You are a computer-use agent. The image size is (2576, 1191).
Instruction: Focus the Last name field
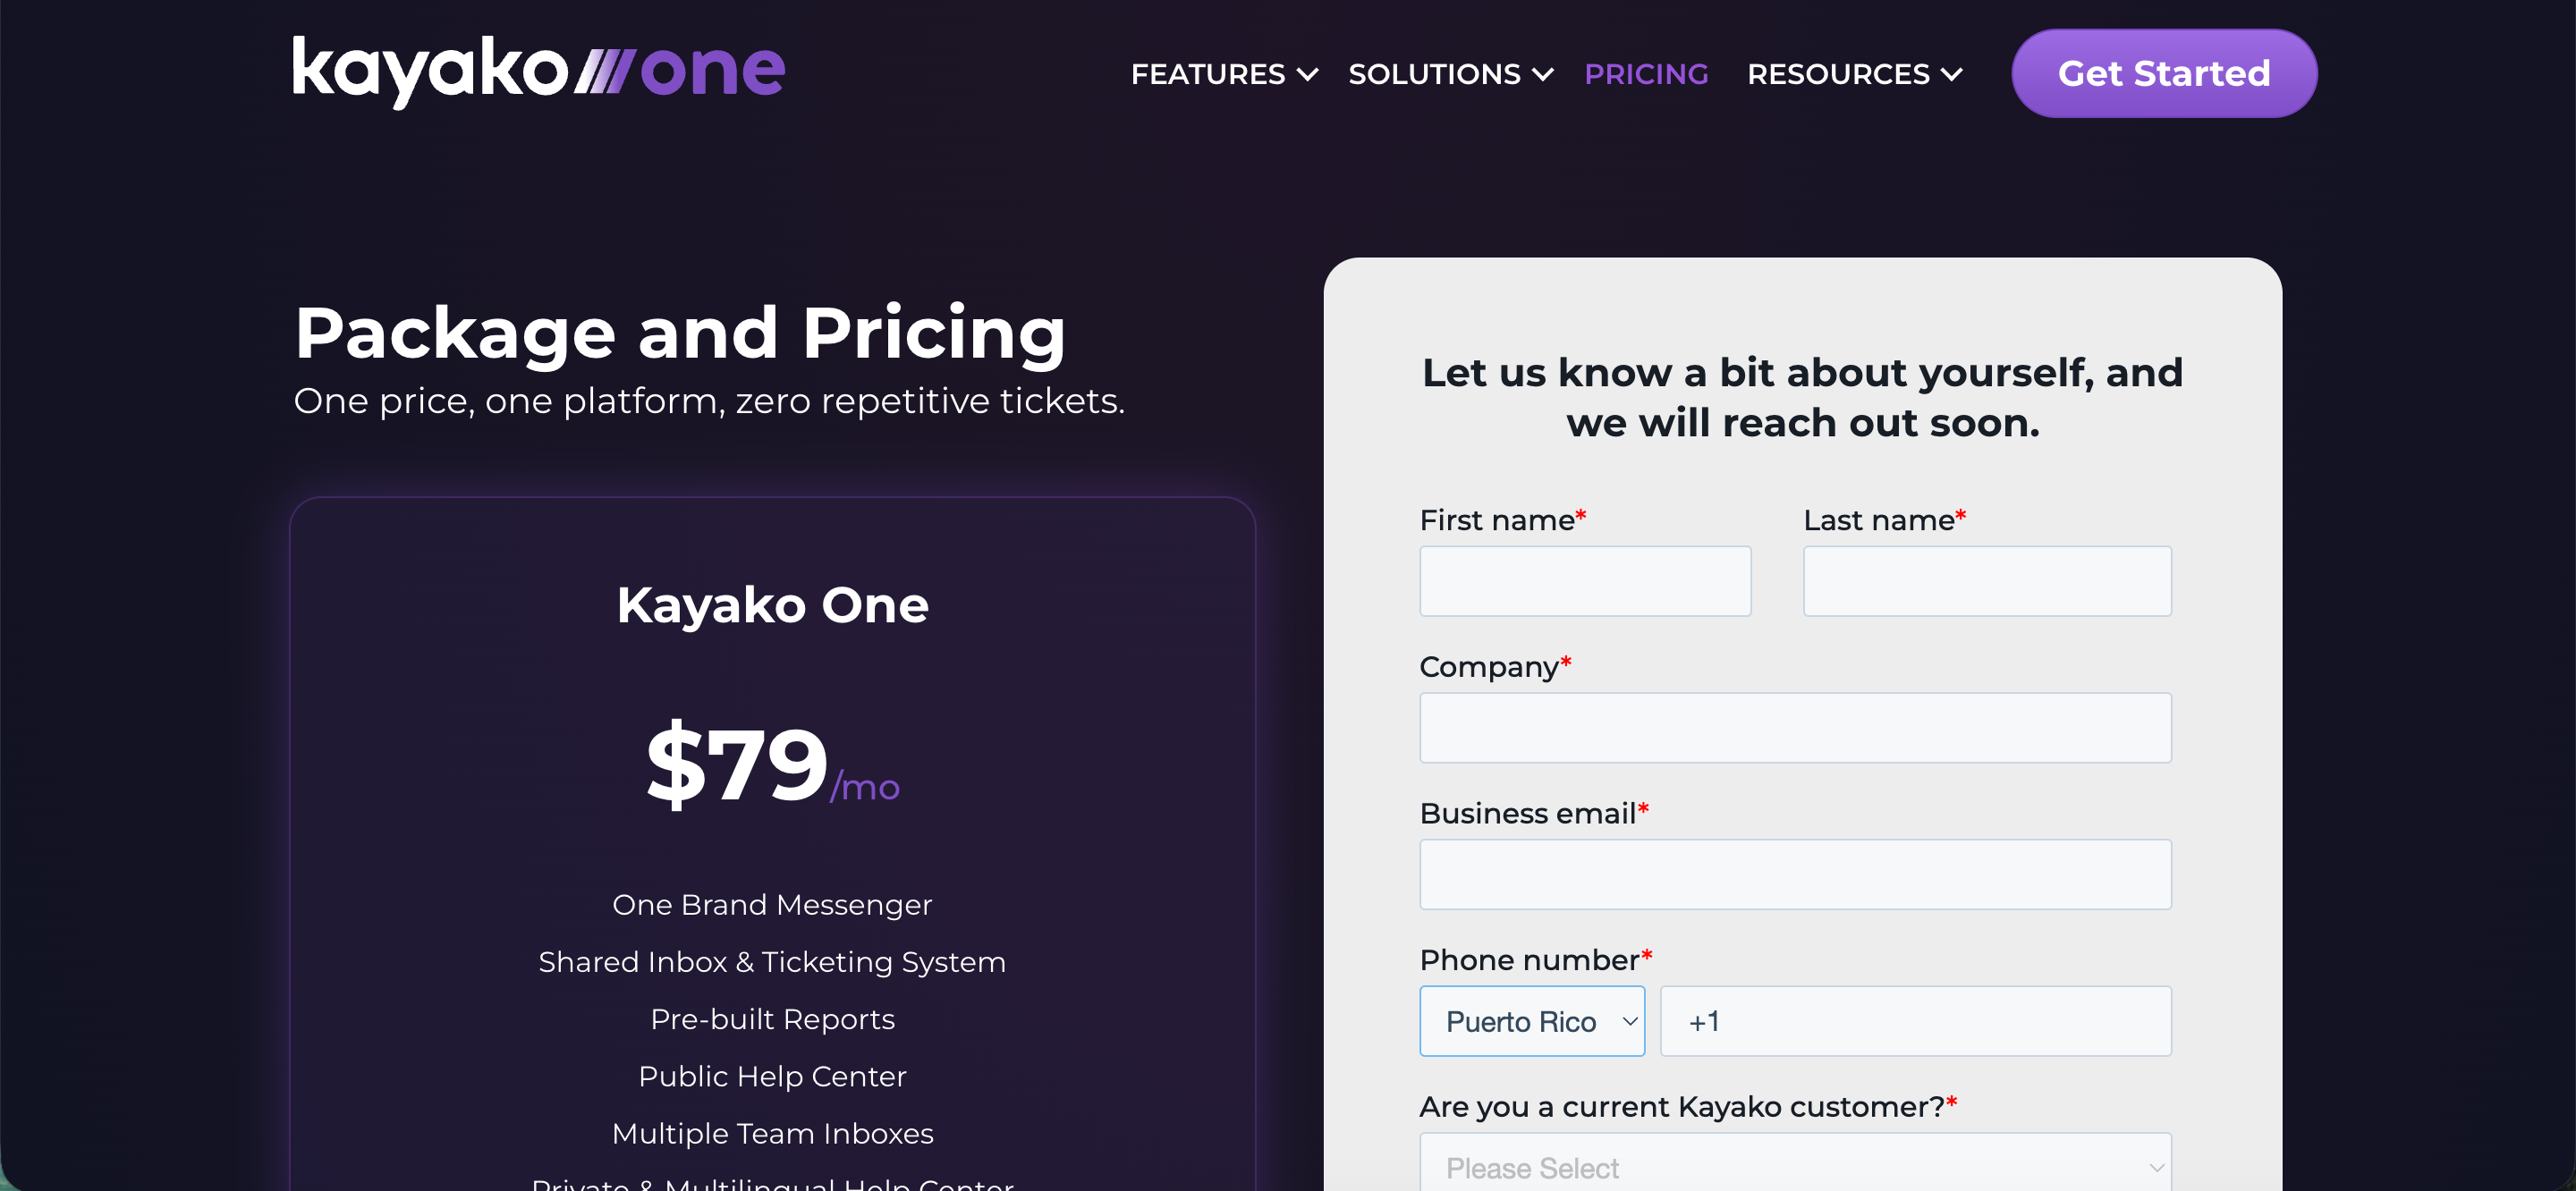coord(1986,581)
